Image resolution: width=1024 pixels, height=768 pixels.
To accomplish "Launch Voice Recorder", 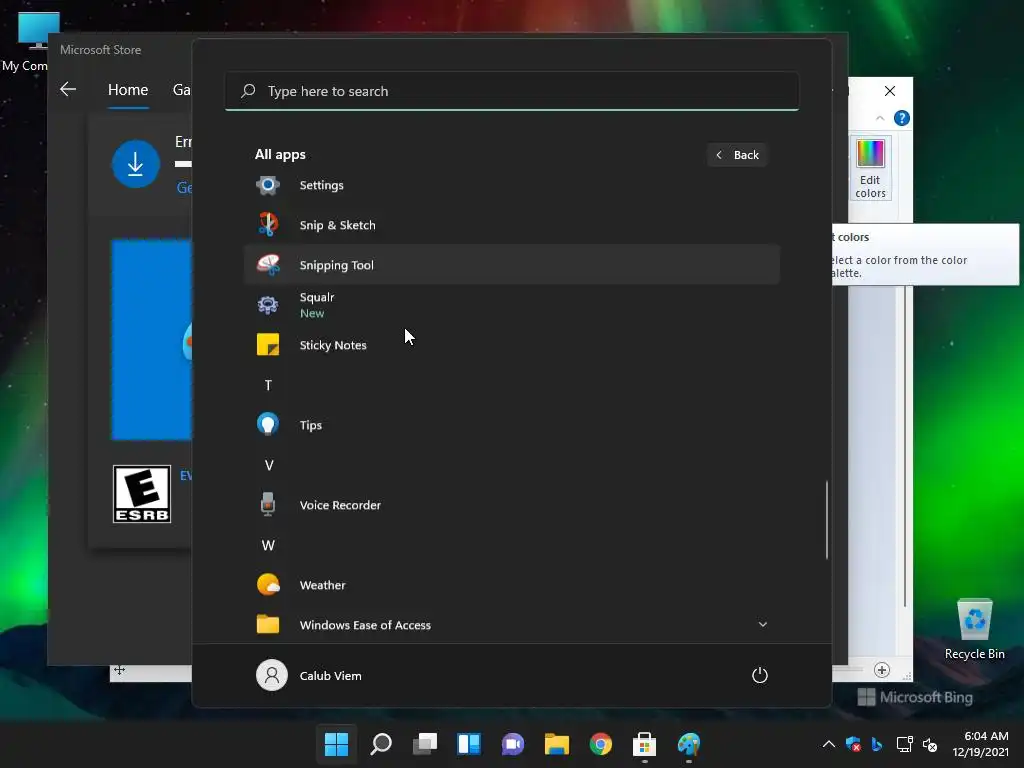I will [511, 505].
